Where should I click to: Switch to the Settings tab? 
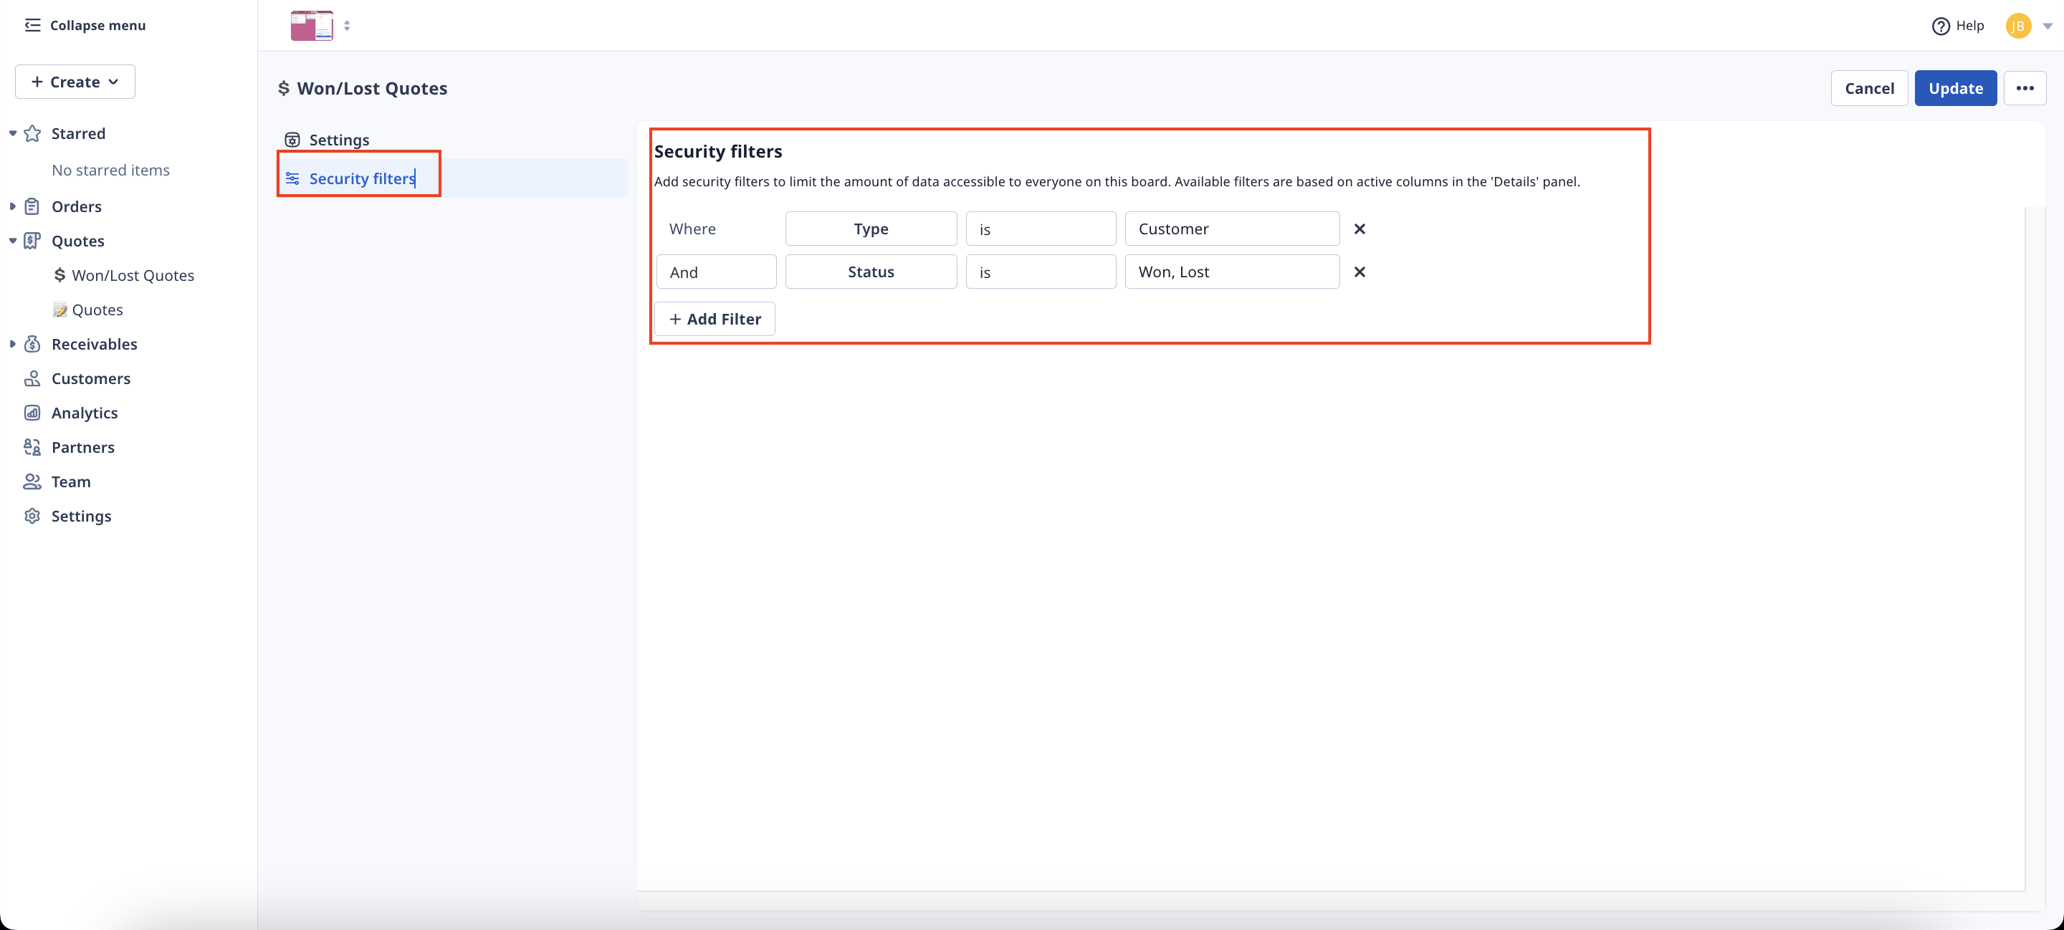(339, 140)
